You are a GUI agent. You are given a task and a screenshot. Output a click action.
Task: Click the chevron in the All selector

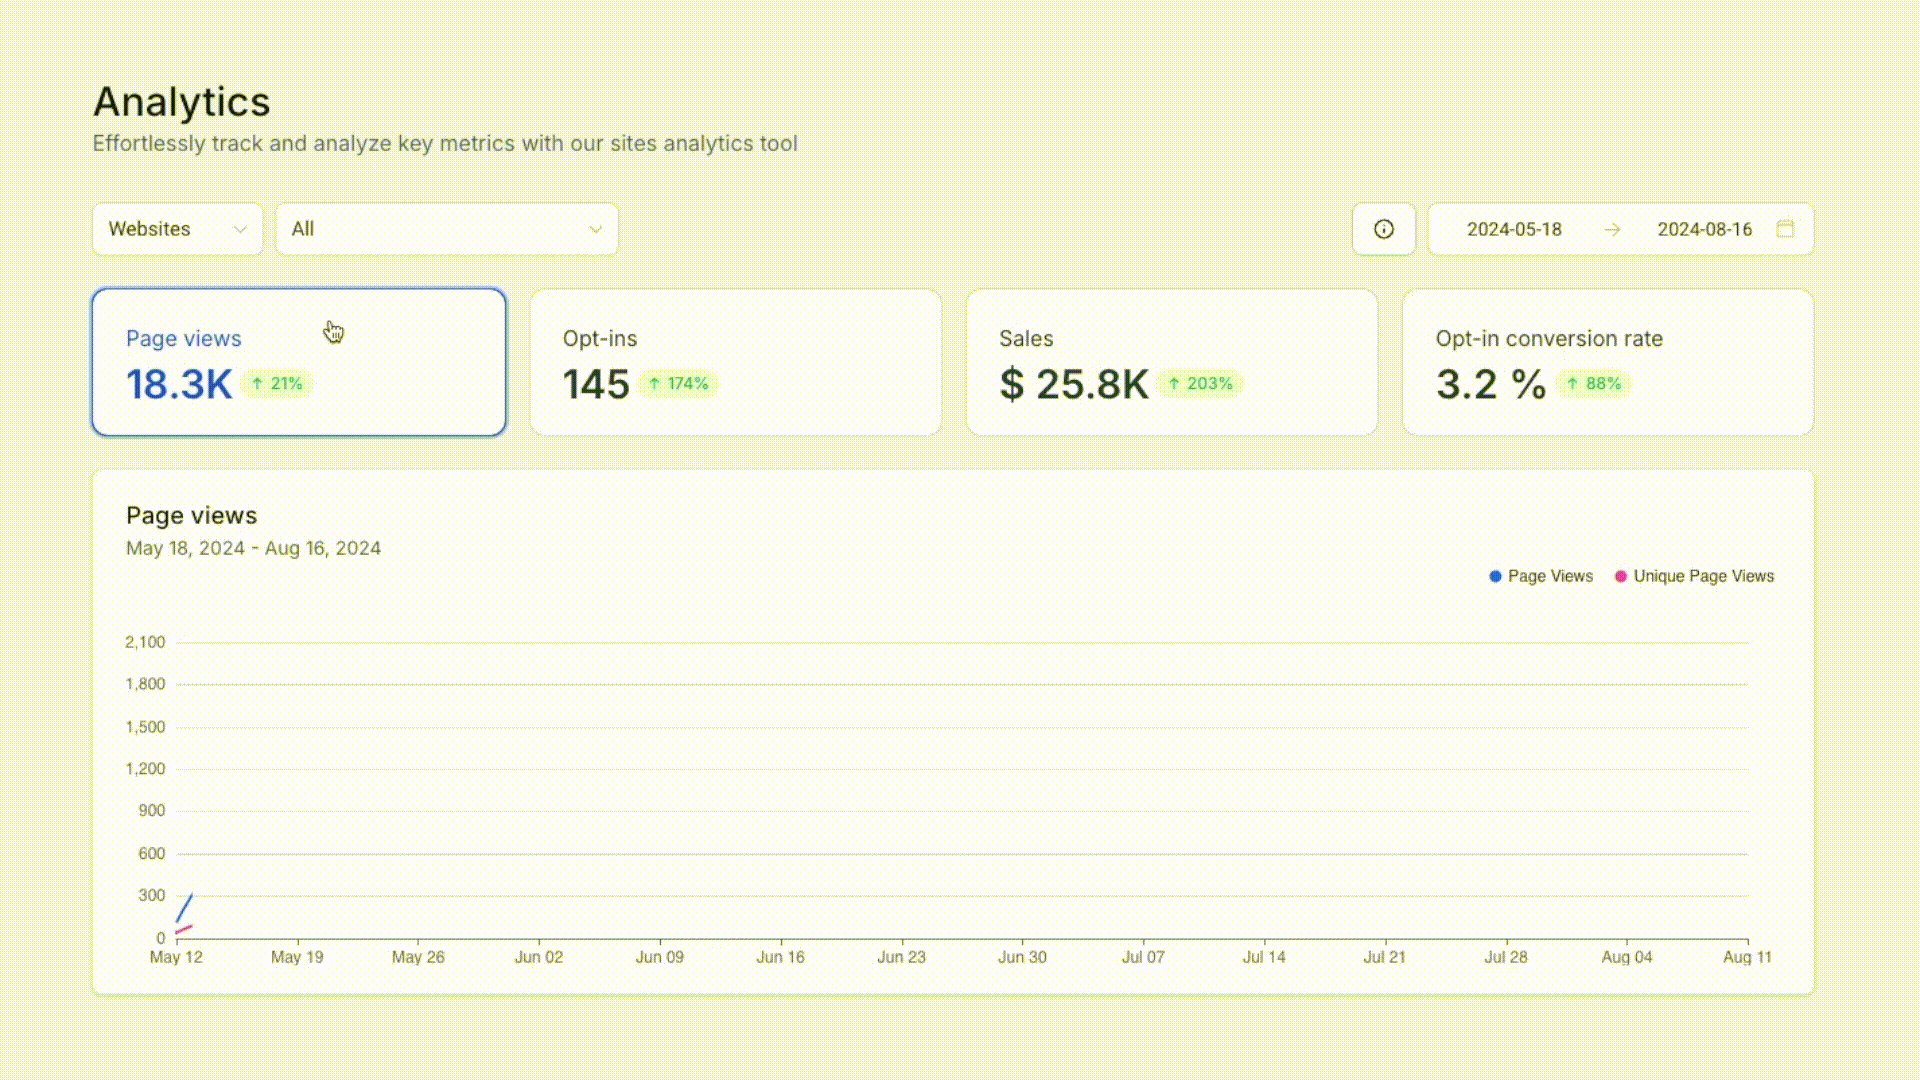tap(596, 229)
